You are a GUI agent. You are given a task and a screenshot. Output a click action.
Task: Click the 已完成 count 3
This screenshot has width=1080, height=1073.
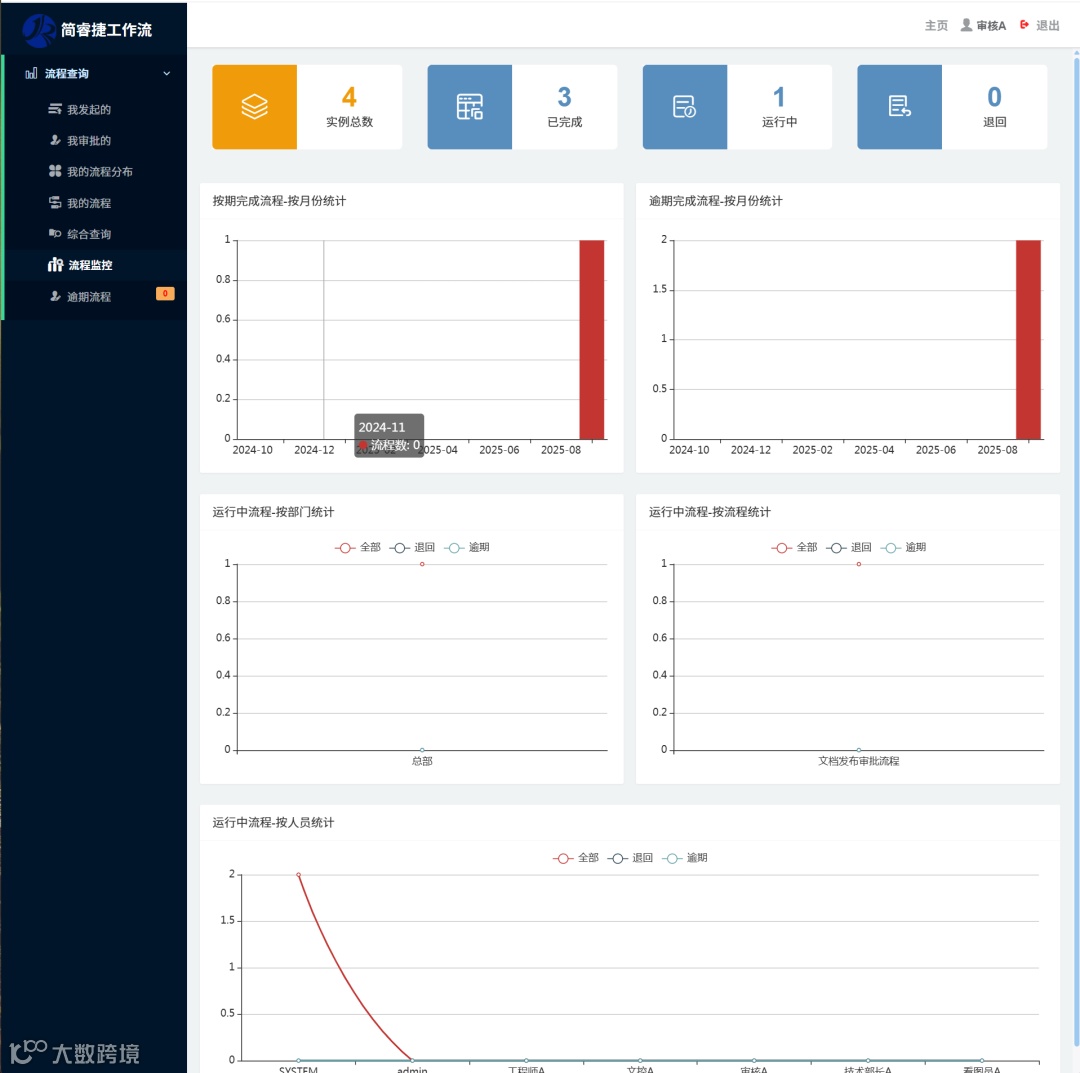[564, 97]
